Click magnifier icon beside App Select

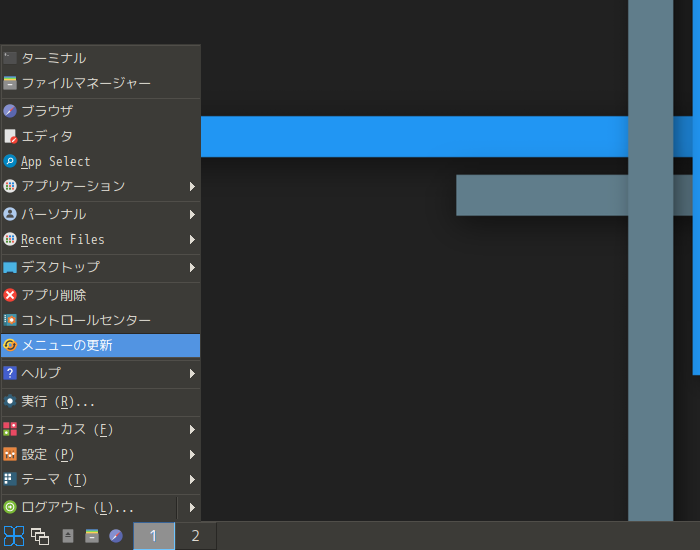[x=10, y=161]
